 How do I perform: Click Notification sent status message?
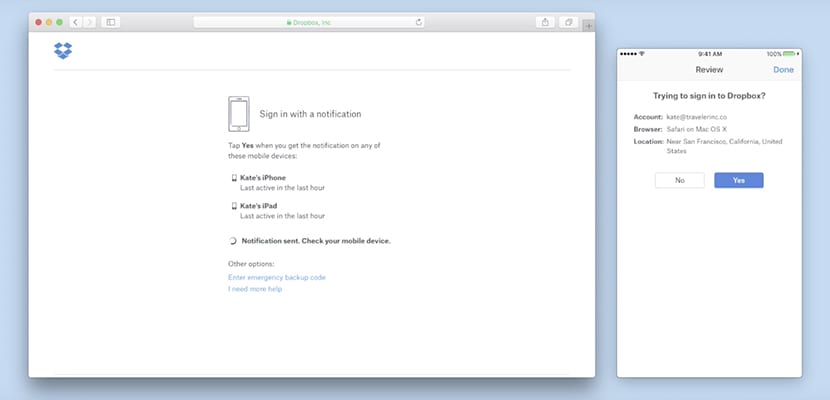(316, 241)
